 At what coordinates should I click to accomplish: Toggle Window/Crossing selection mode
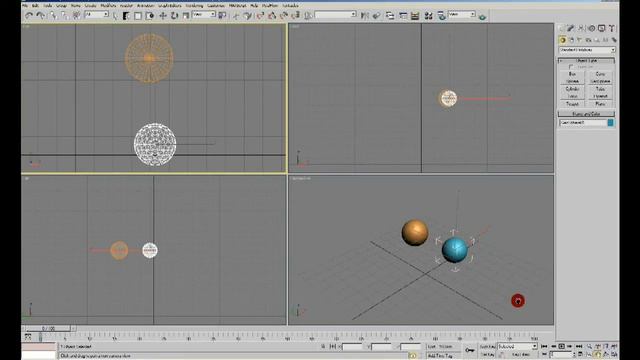point(149,16)
